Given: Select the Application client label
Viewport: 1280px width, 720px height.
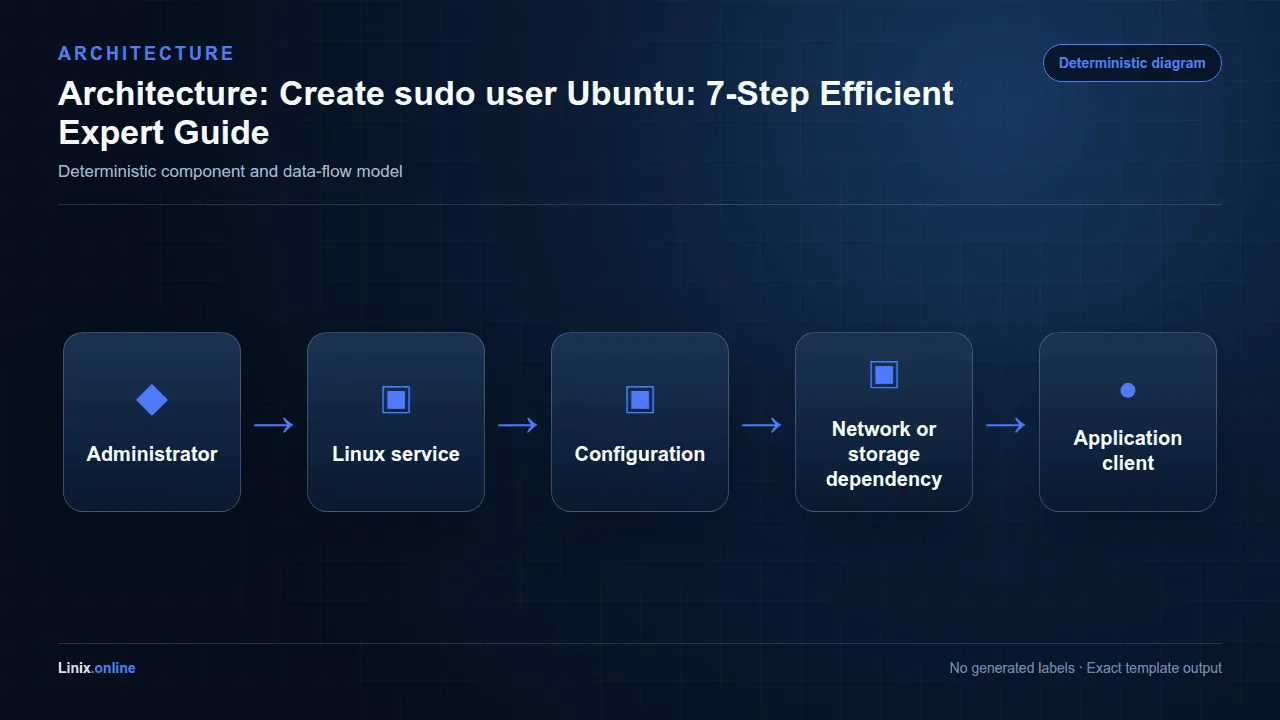Looking at the screenshot, I should coord(1128,450).
